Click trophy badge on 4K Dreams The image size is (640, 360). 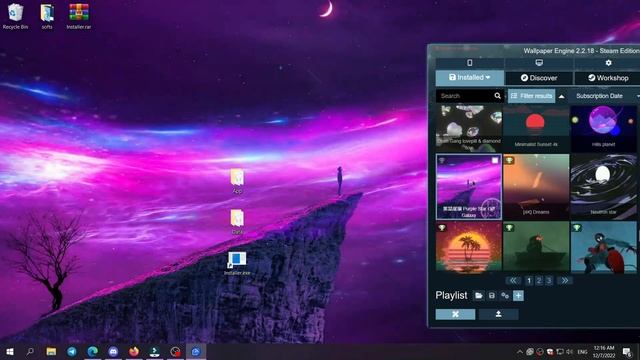tap(509, 160)
